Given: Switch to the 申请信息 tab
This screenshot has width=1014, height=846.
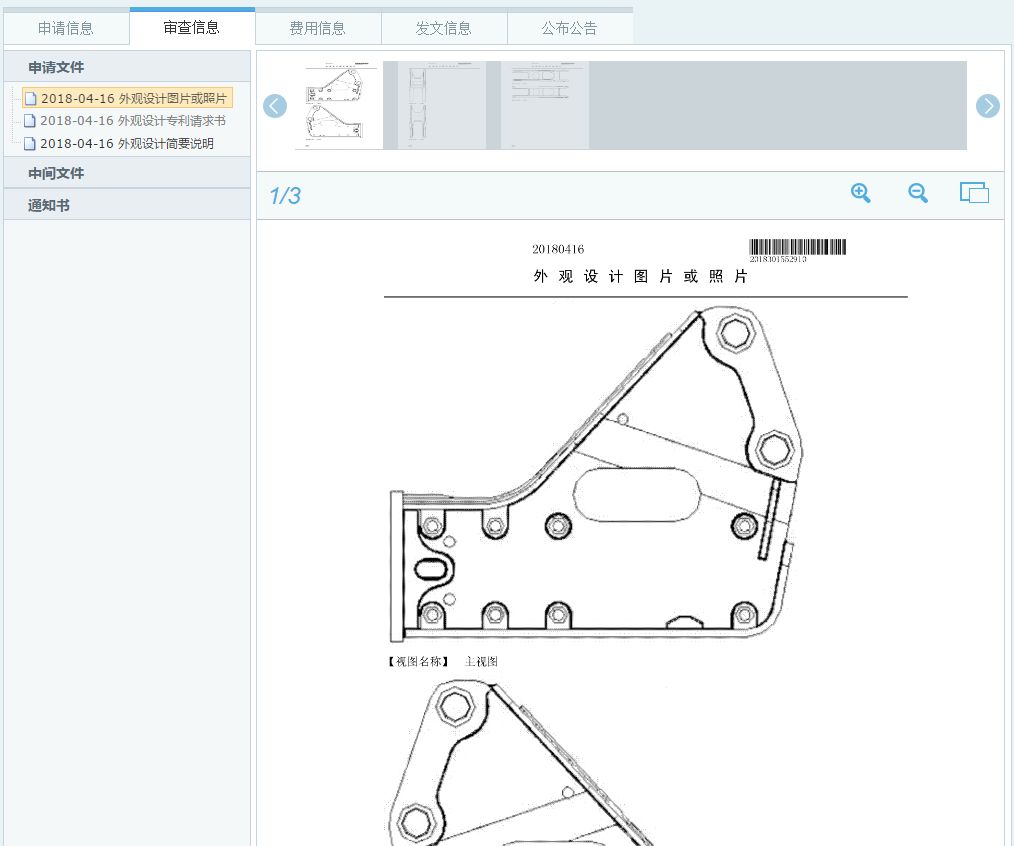Looking at the screenshot, I should [66, 28].
